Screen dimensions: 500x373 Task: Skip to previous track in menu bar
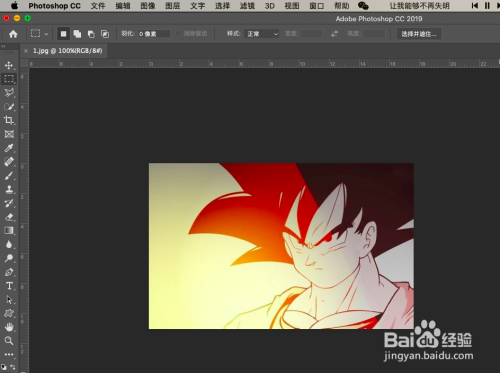[x=475, y=6]
